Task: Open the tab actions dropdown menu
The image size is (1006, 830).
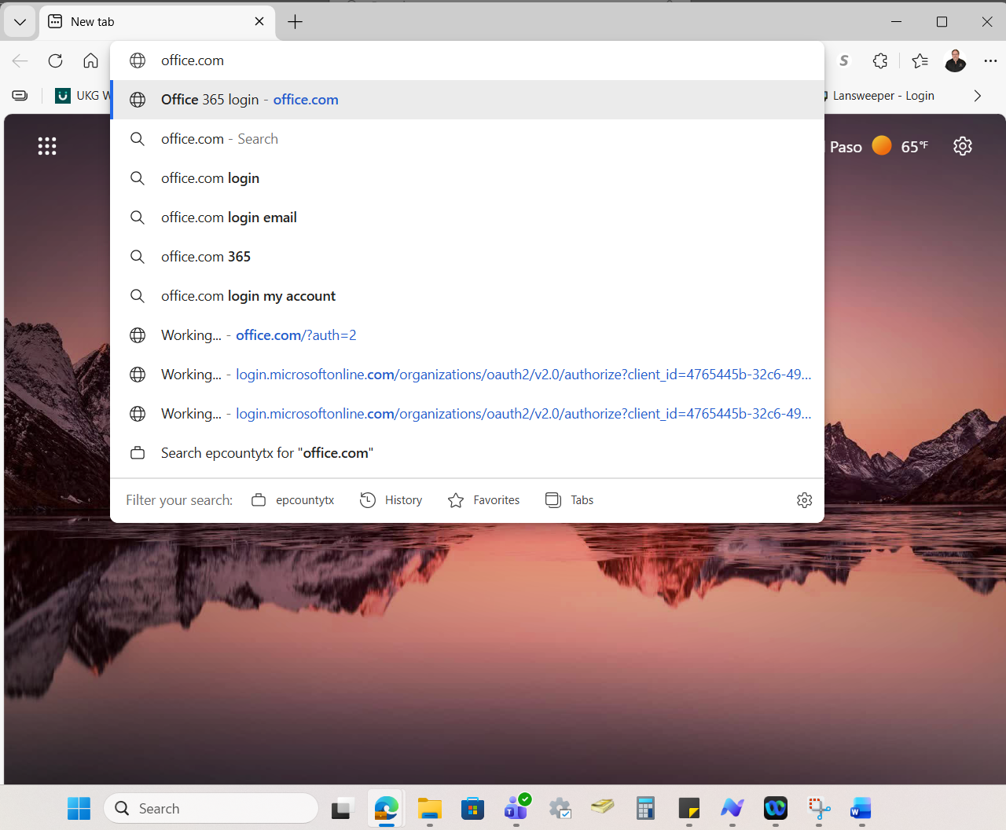Action: click(20, 22)
